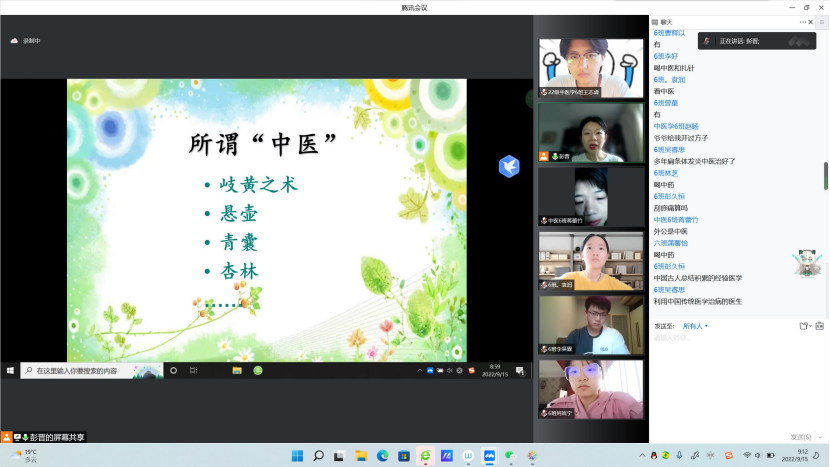
Task: Click the chat history calendar icon
Action: [819, 326]
